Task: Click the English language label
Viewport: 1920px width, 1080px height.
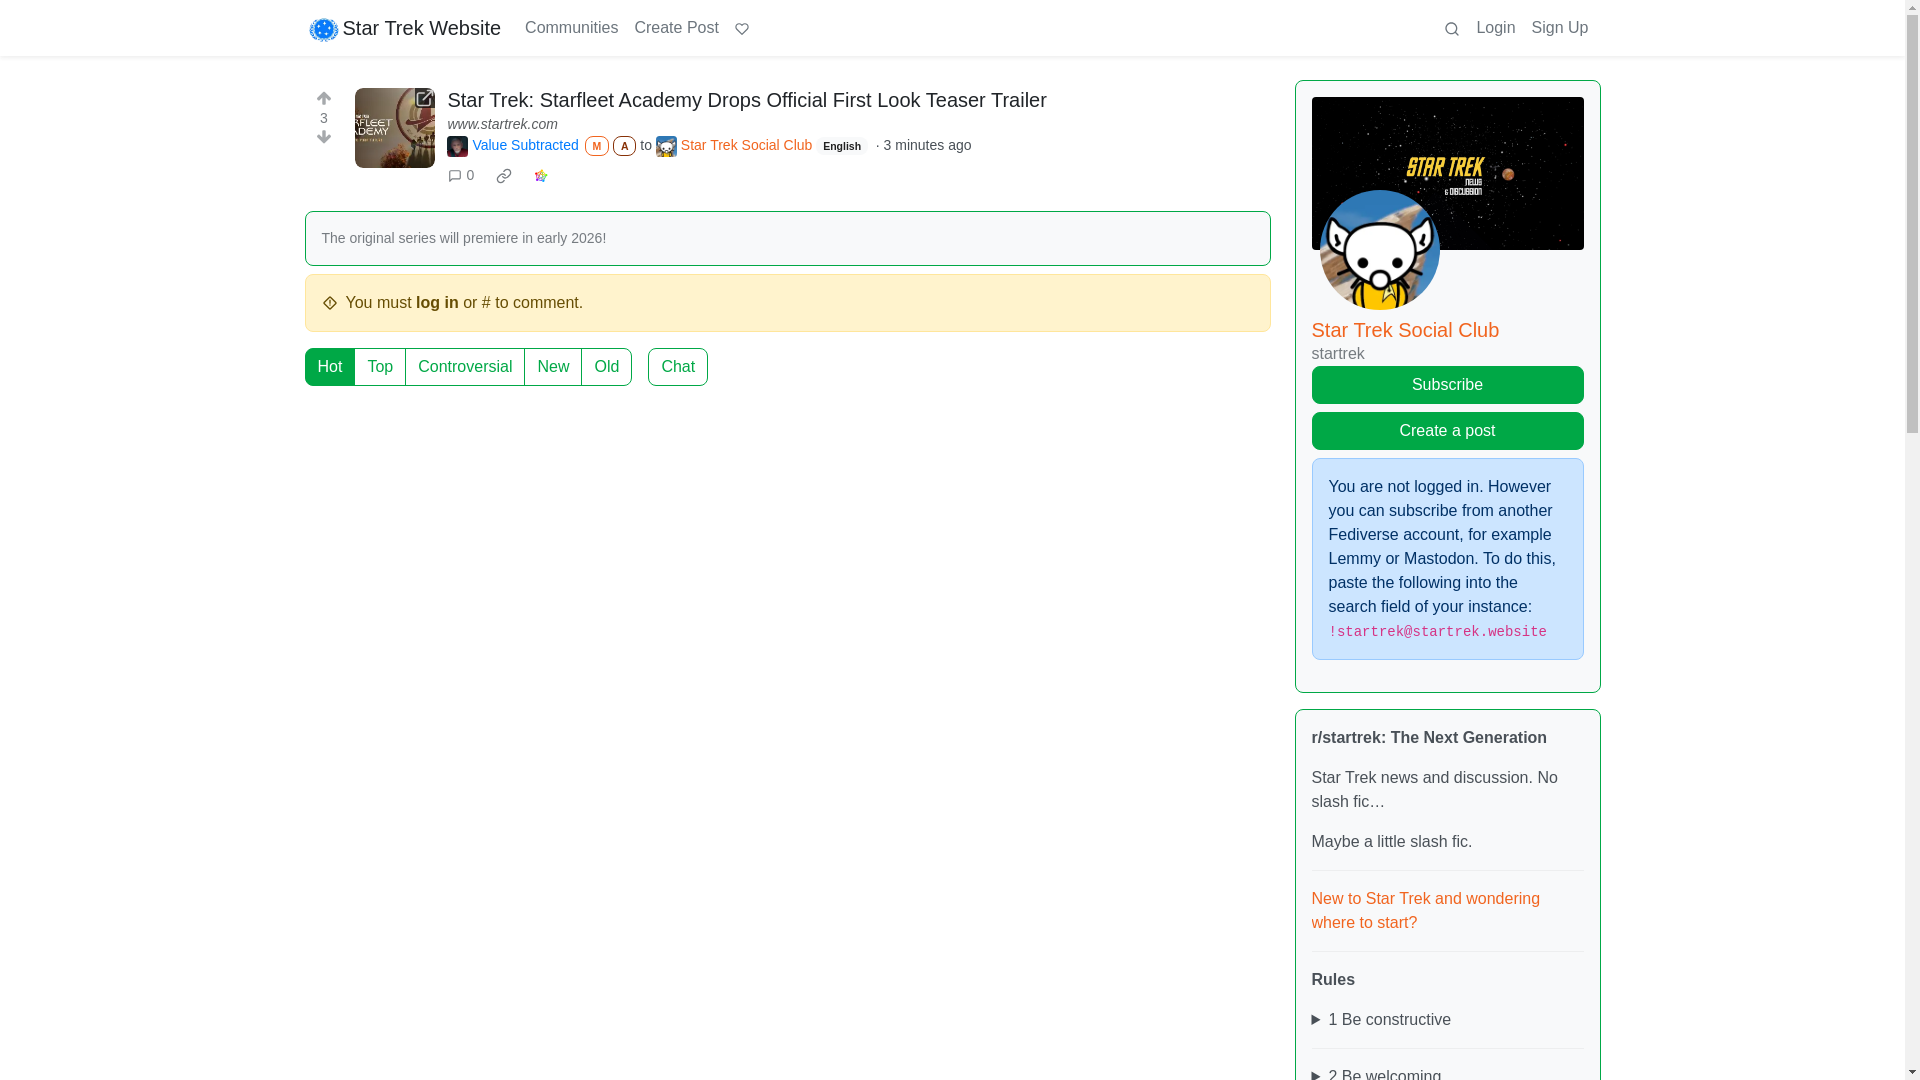Action: tap(841, 147)
